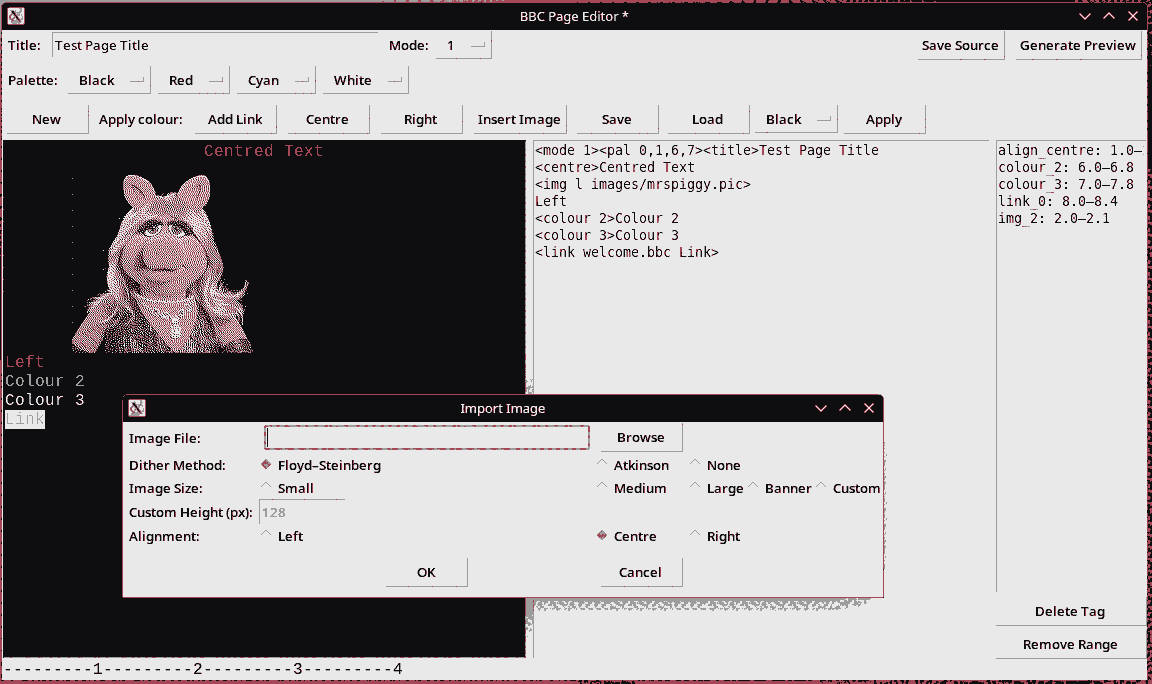
Task: Confirm the Import Image dialog with OK
Action: pos(426,571)
